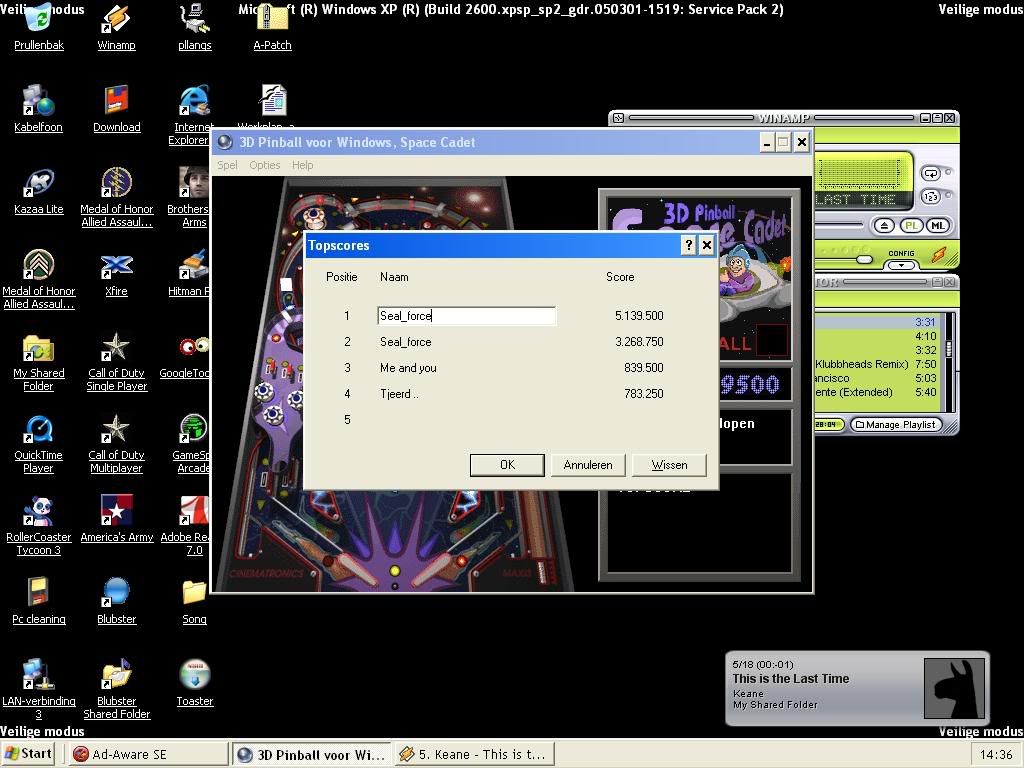Confirm Topscores with the OK button

tap(507, 465)
